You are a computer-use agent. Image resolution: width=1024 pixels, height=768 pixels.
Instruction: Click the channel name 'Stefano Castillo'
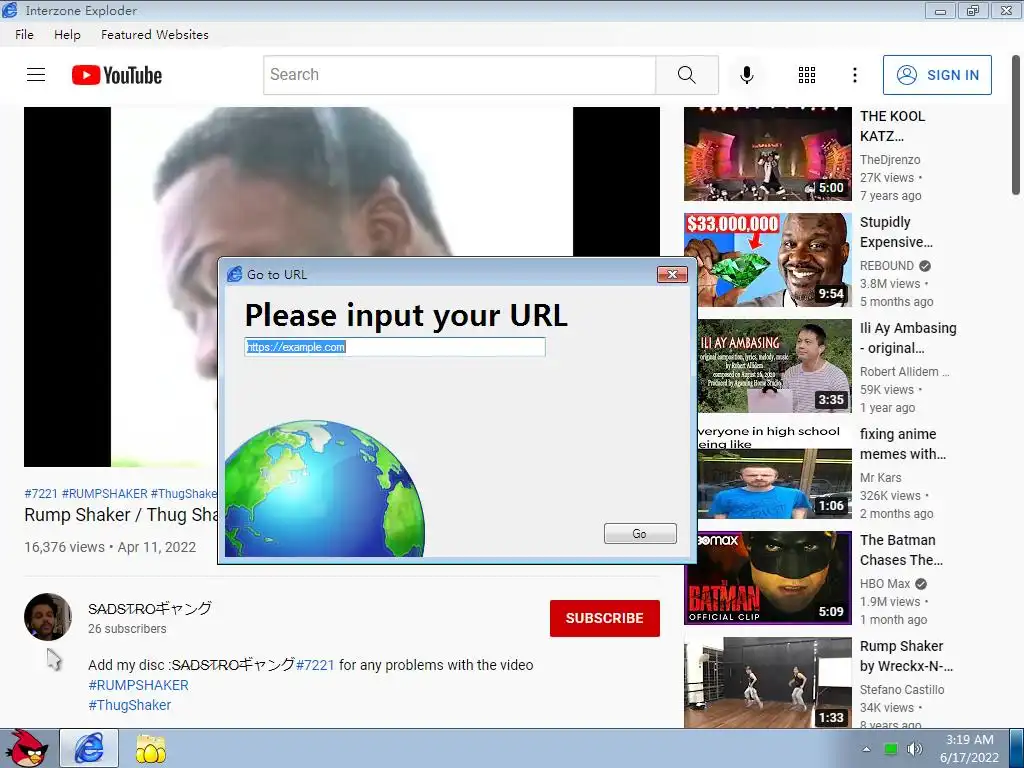[x=902, y=690]
